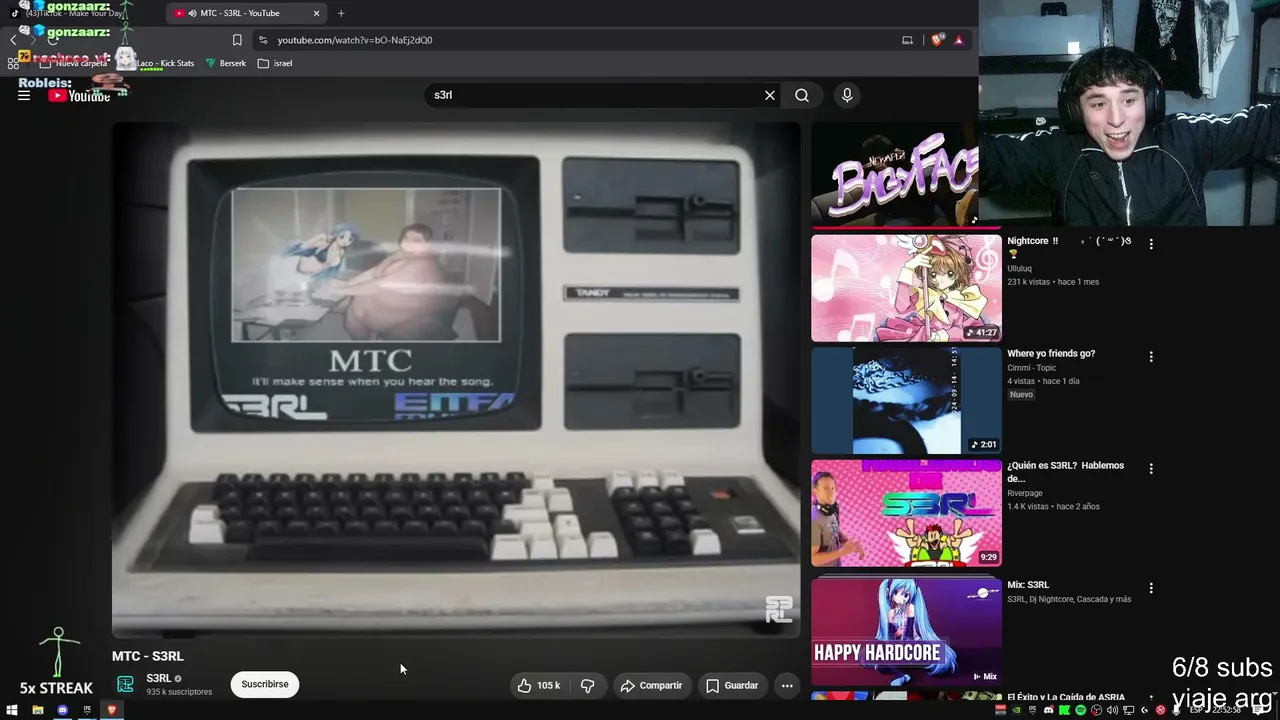Like the MTC - S3RL video
This screenshot has height=720, width=1280.
coord(538,685)
